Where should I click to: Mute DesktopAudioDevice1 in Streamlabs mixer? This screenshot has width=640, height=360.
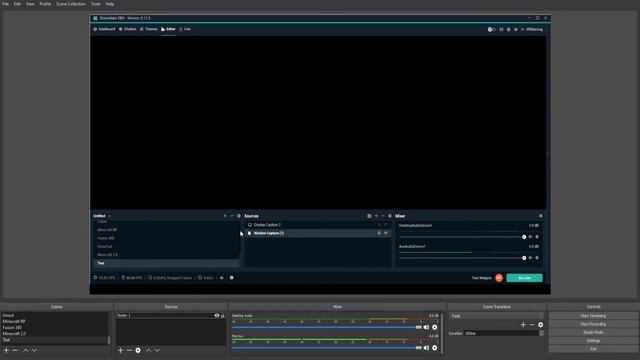coord(531,237)
